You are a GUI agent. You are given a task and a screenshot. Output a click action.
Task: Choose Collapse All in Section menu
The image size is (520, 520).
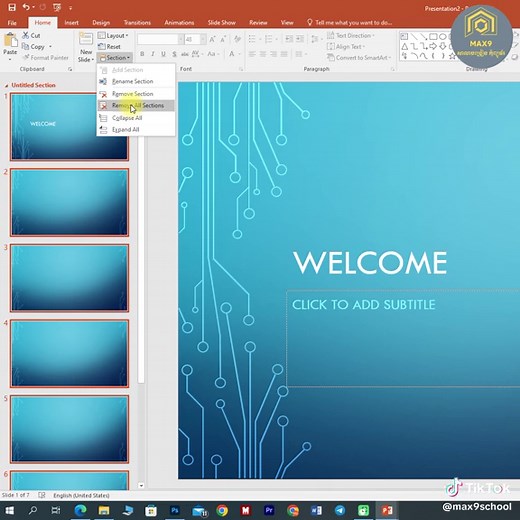136,118
